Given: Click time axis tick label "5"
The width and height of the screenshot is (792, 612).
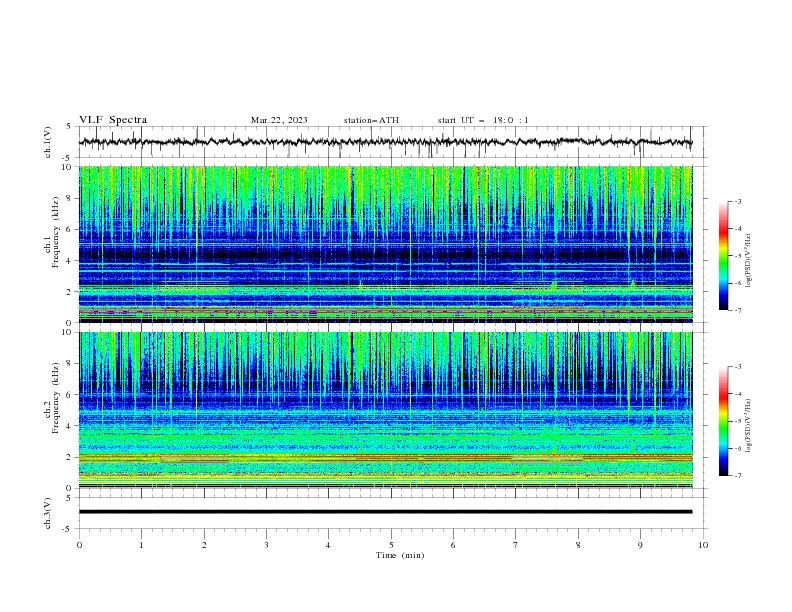Looking at the screenshot, I should 391,545.
